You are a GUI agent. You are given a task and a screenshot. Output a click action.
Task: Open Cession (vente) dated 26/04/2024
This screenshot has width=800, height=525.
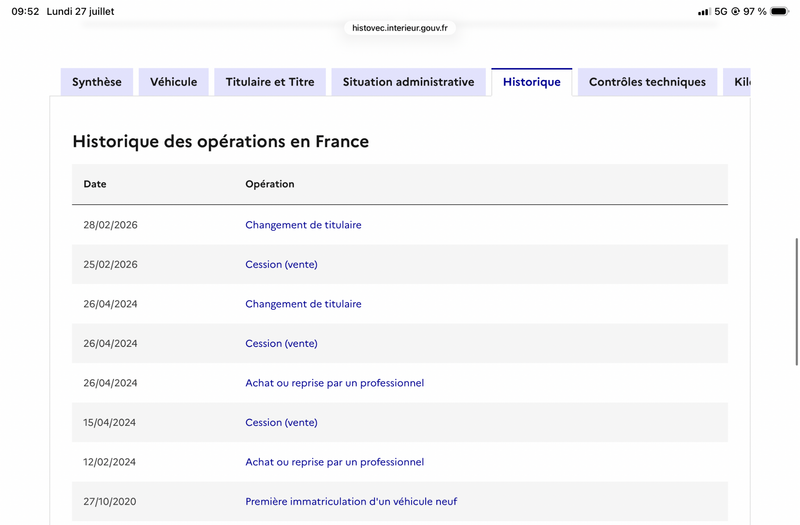point(281,343)
